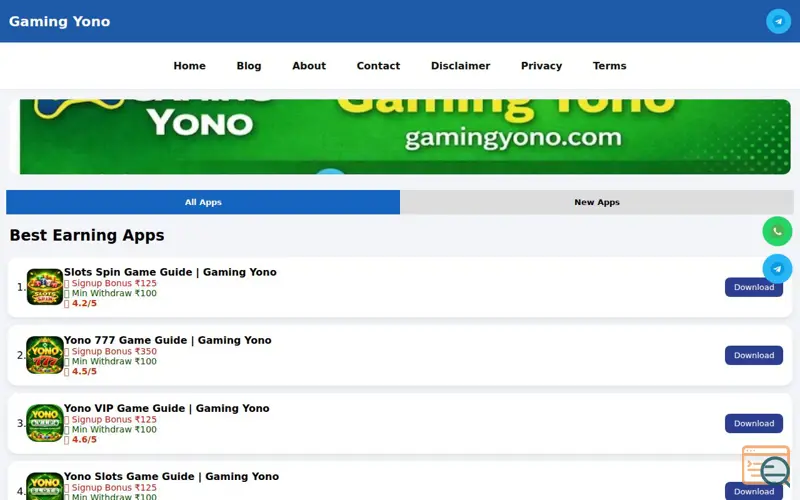
Task: Click 'Signup Bonus ₹350' text
Action: (114, 351)
